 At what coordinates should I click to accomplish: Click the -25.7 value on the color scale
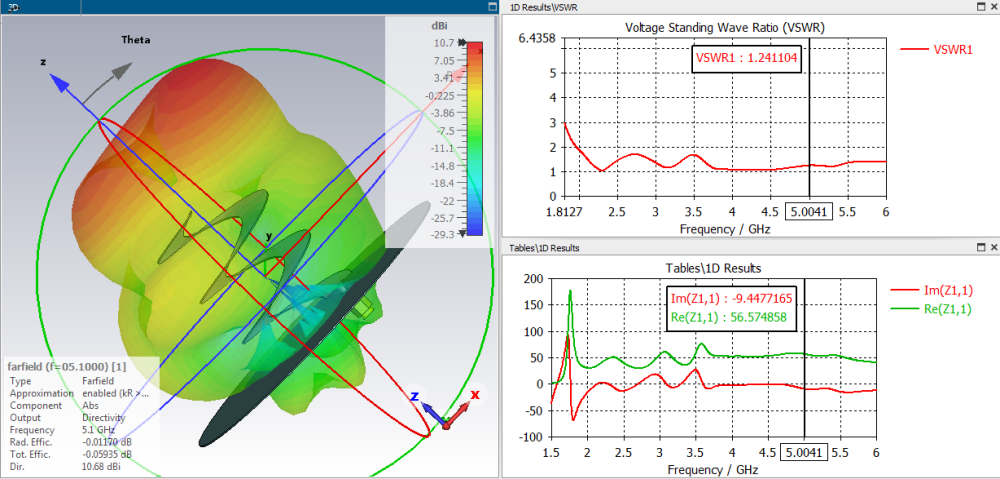[443, 218]
